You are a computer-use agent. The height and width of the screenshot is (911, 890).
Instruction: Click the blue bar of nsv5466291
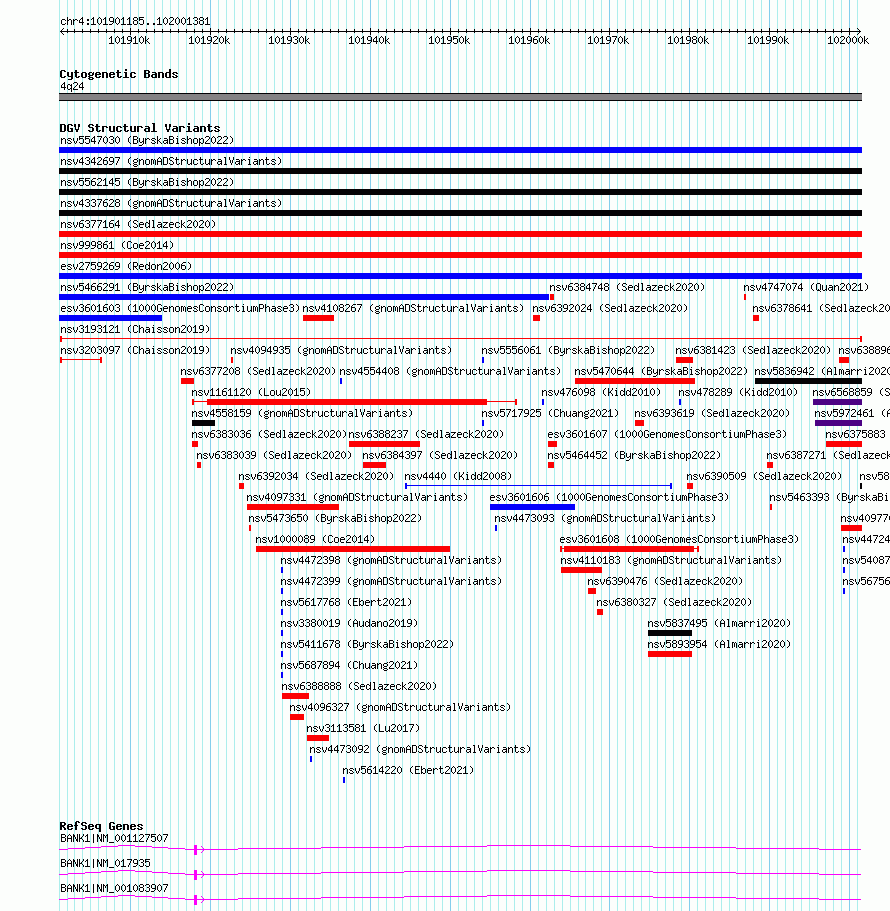(x=304, y=297)
